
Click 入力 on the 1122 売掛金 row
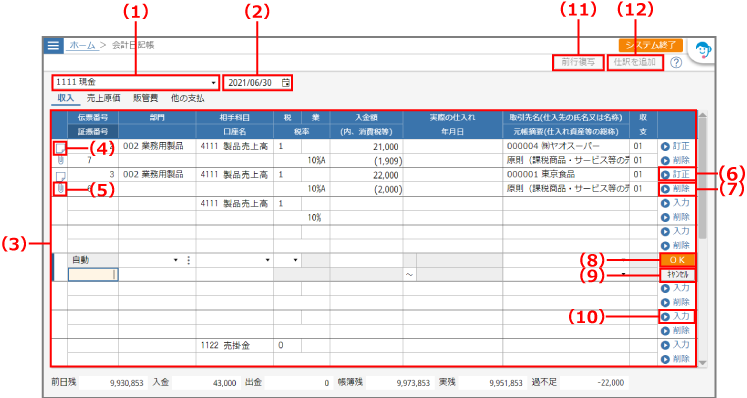[x=676, y=345]
